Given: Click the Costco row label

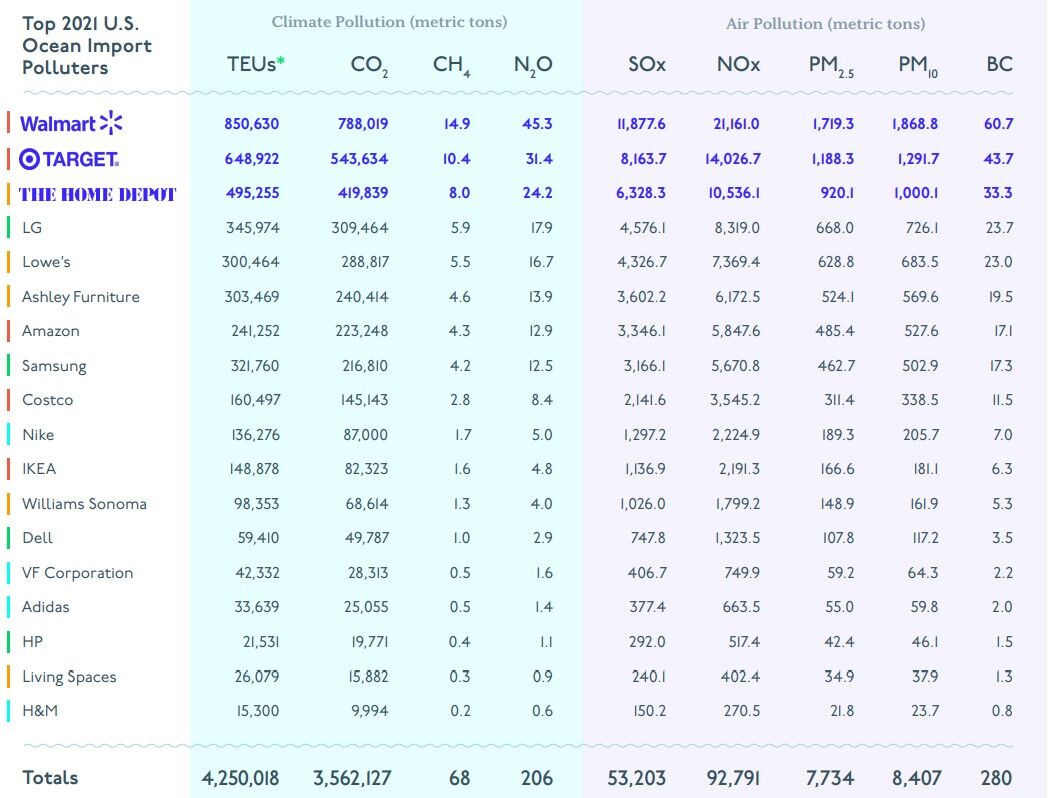Looking at the screenshot, I should (x=48, y=400).
